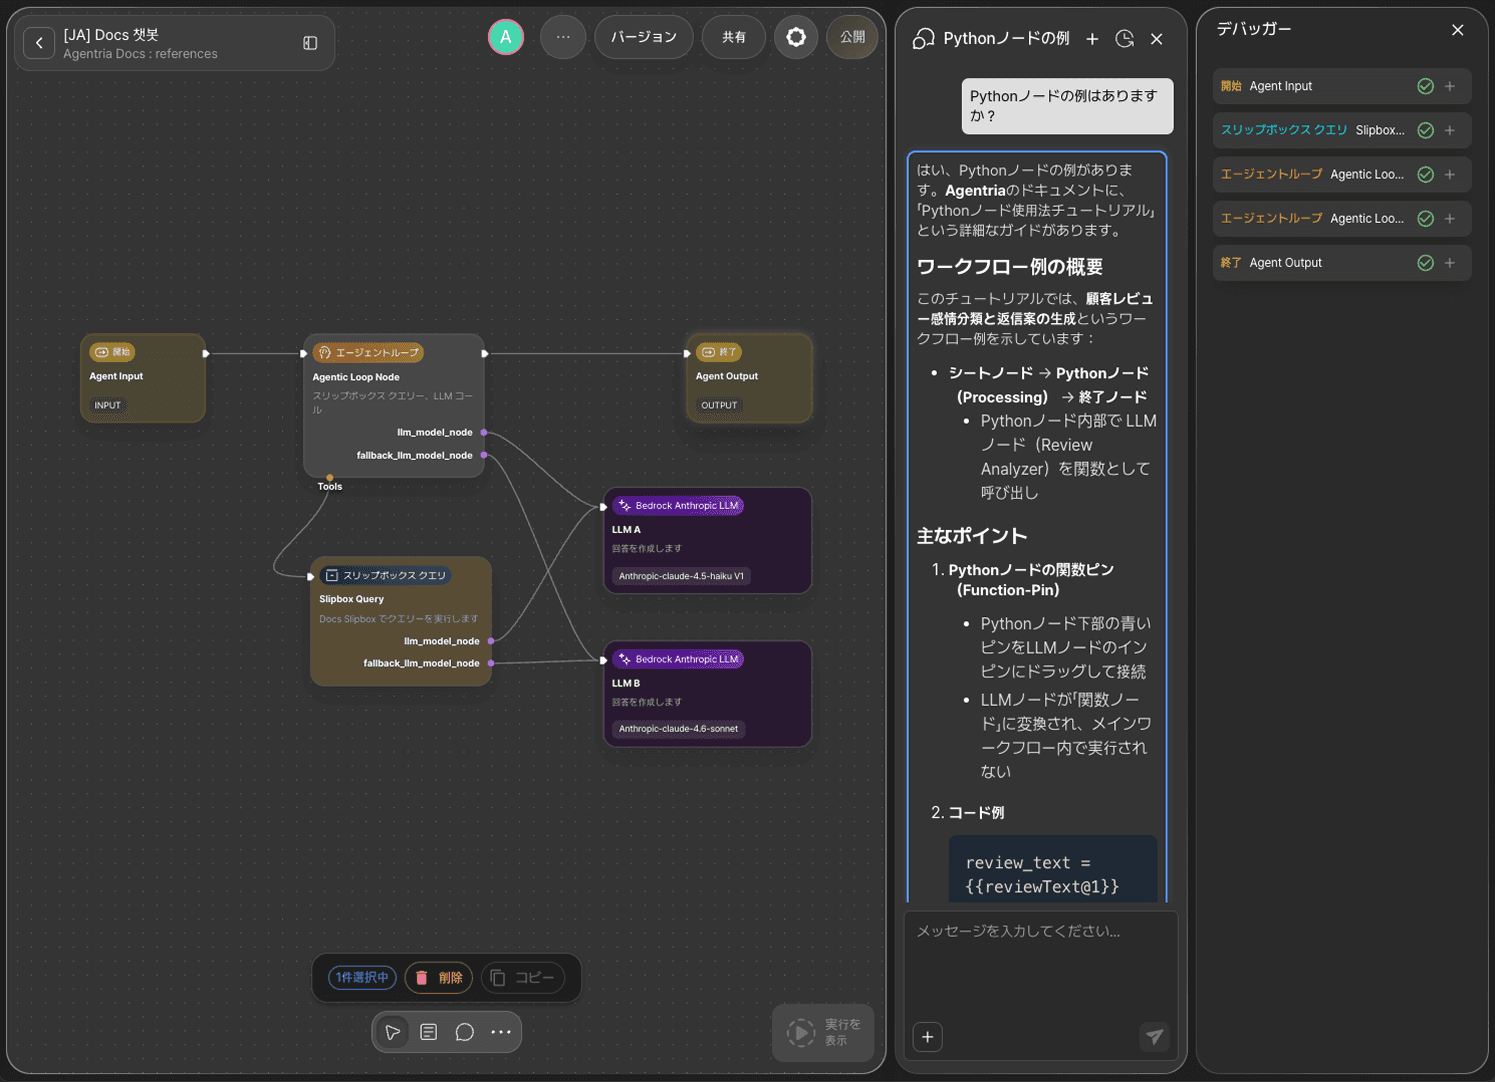The height and width of the screenshot is (1082, 1495).
Task: Select the note tool in bottom toolbar
Action: click(429, 1032)
